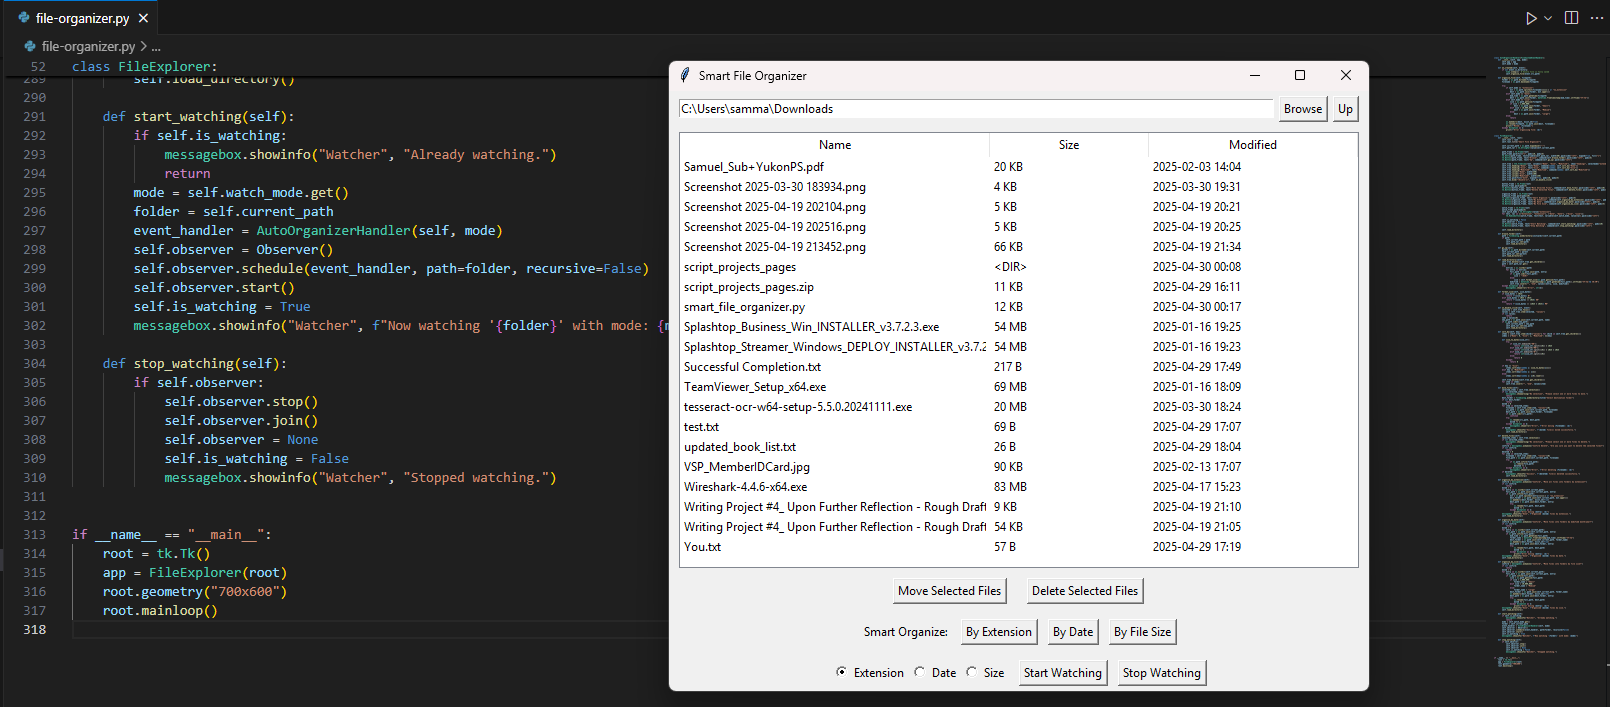Click Start Watching button

(1062, 673)
